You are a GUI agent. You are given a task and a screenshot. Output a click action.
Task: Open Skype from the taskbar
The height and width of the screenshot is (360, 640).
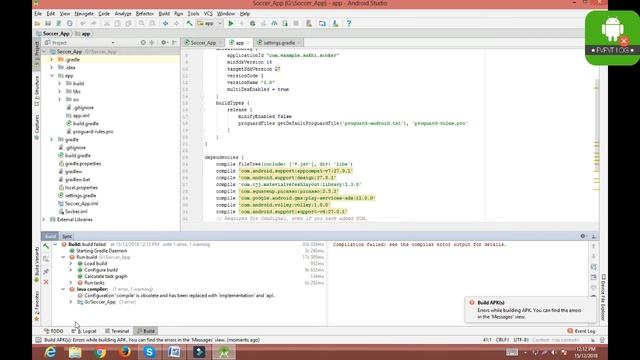click(x=149, y=352)
